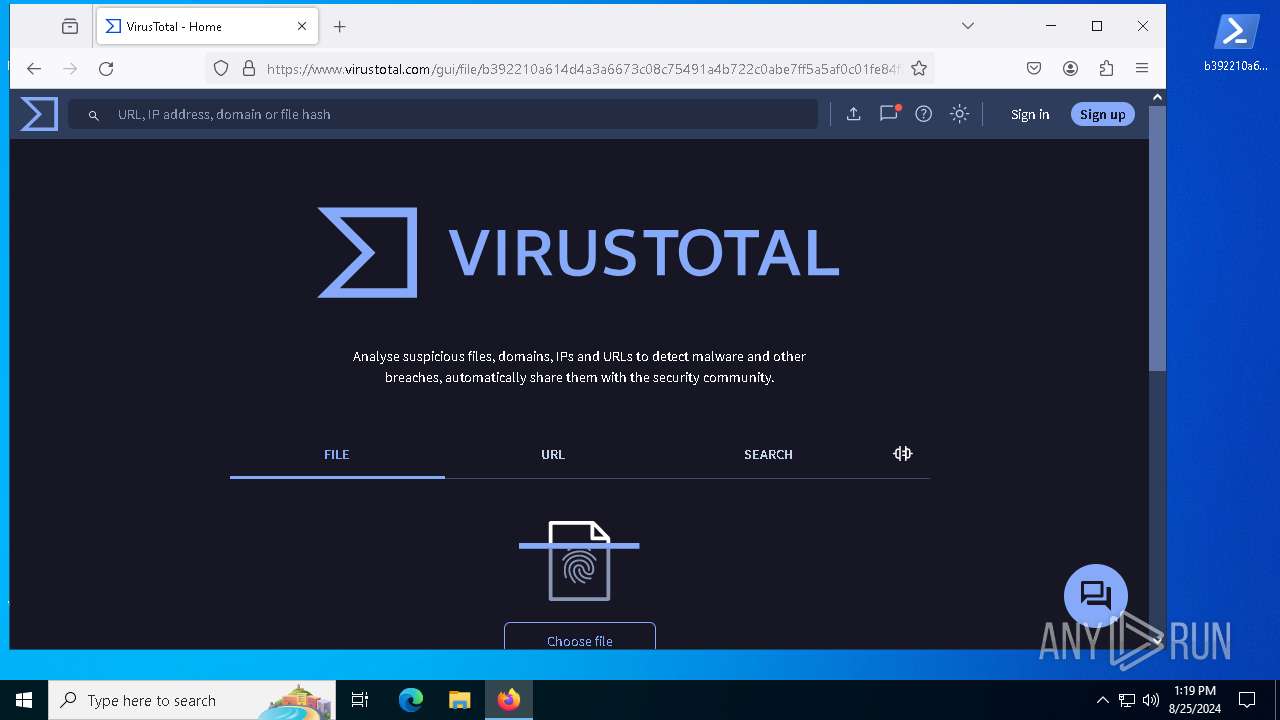This screenshot has height=720, width=1280.
Task: Click the padlock site security icon
Action: click(248, 68)
